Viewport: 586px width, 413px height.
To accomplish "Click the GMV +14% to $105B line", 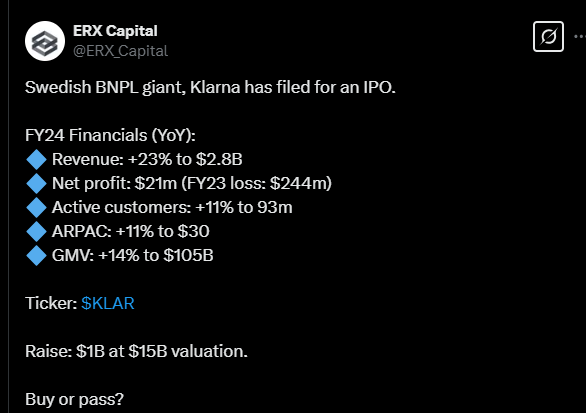I will (x=133, y=255).
